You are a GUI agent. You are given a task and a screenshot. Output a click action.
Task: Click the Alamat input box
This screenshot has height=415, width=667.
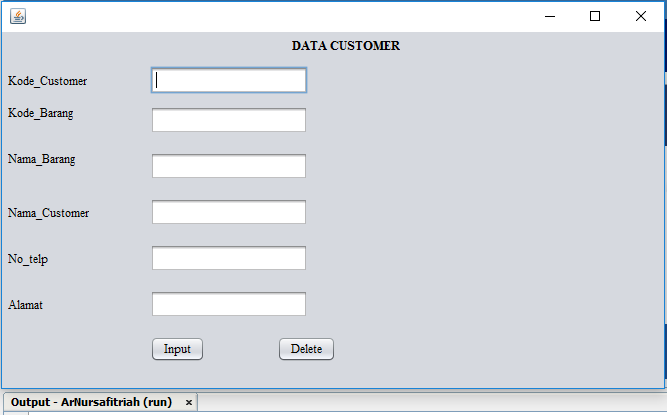[x=229, y=304]
